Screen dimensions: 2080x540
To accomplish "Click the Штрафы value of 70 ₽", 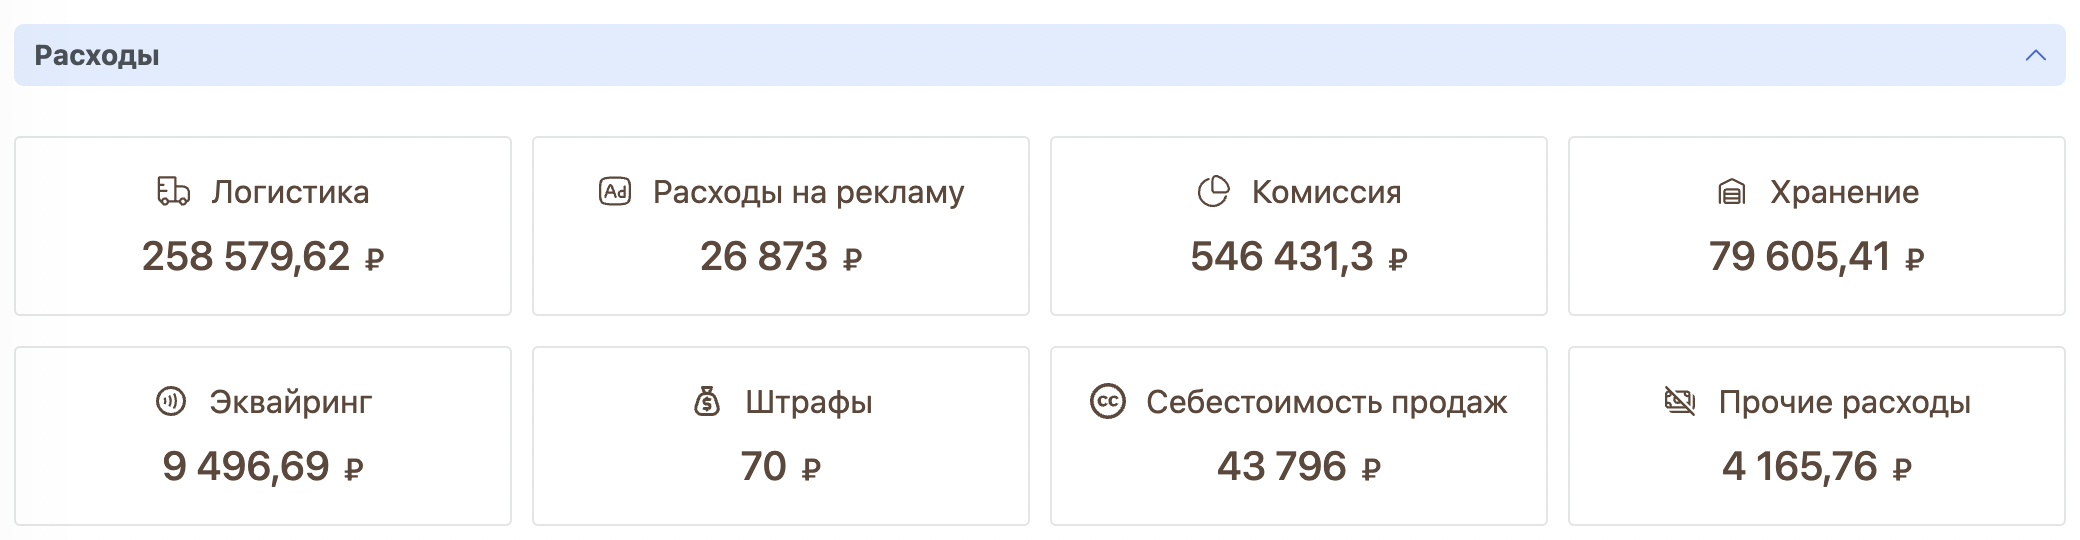I will [780, 467].
